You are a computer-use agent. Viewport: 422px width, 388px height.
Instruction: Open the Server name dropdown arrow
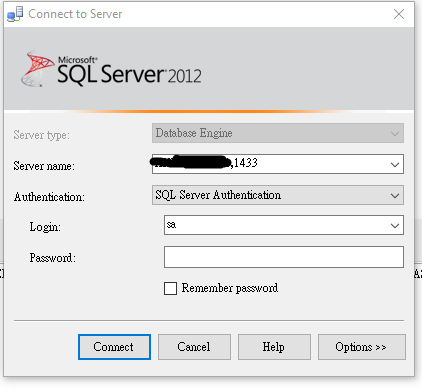[395, 164]
